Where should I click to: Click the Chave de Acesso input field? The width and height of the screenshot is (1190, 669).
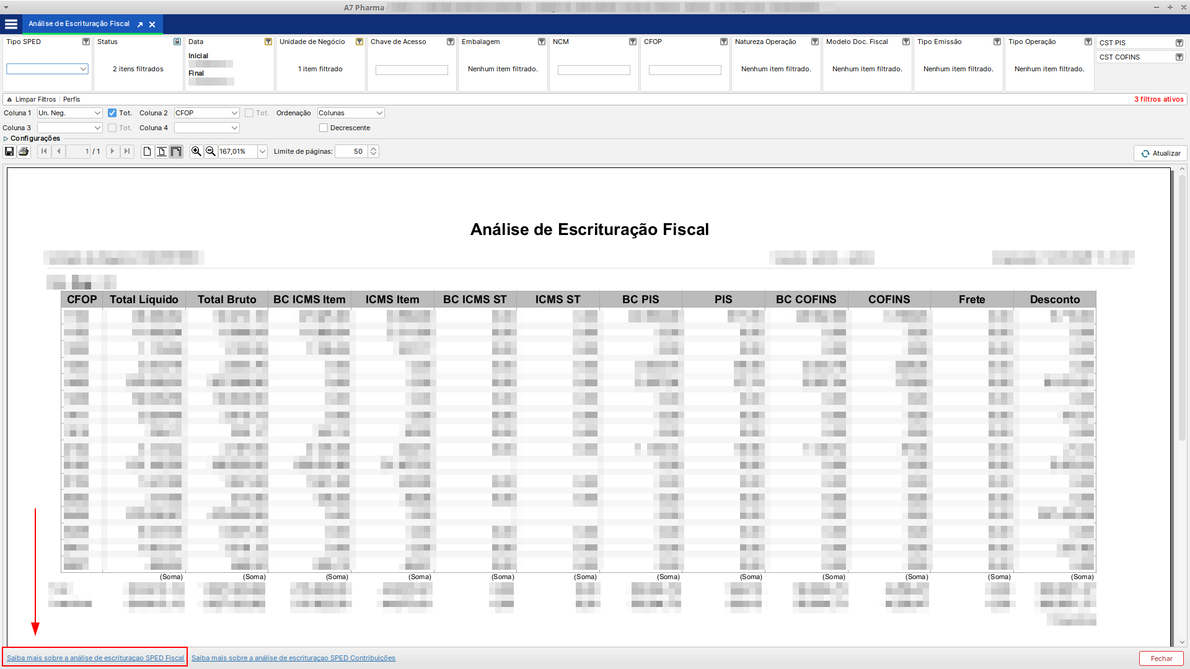click(411, 70)
